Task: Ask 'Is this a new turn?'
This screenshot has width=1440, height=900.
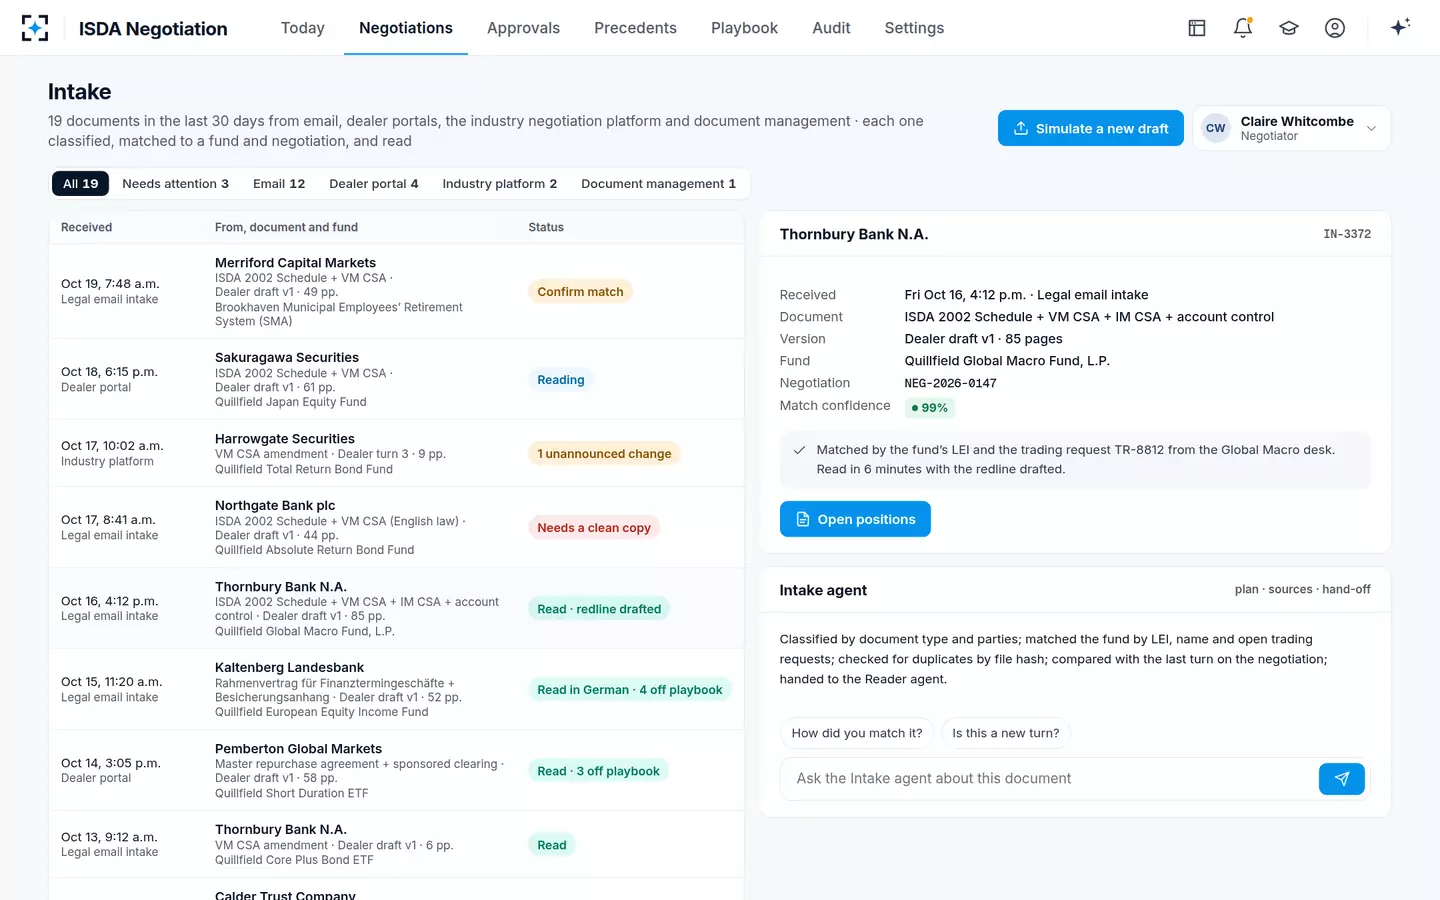Action: (x=1006, y=733)
